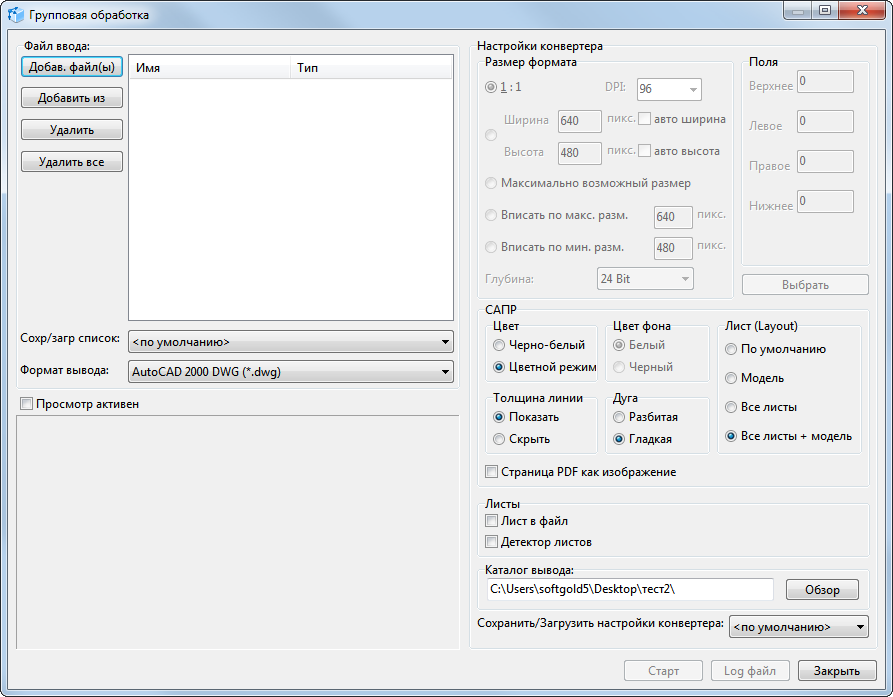Select 'Все листы' layout option

tap(732, 407)
